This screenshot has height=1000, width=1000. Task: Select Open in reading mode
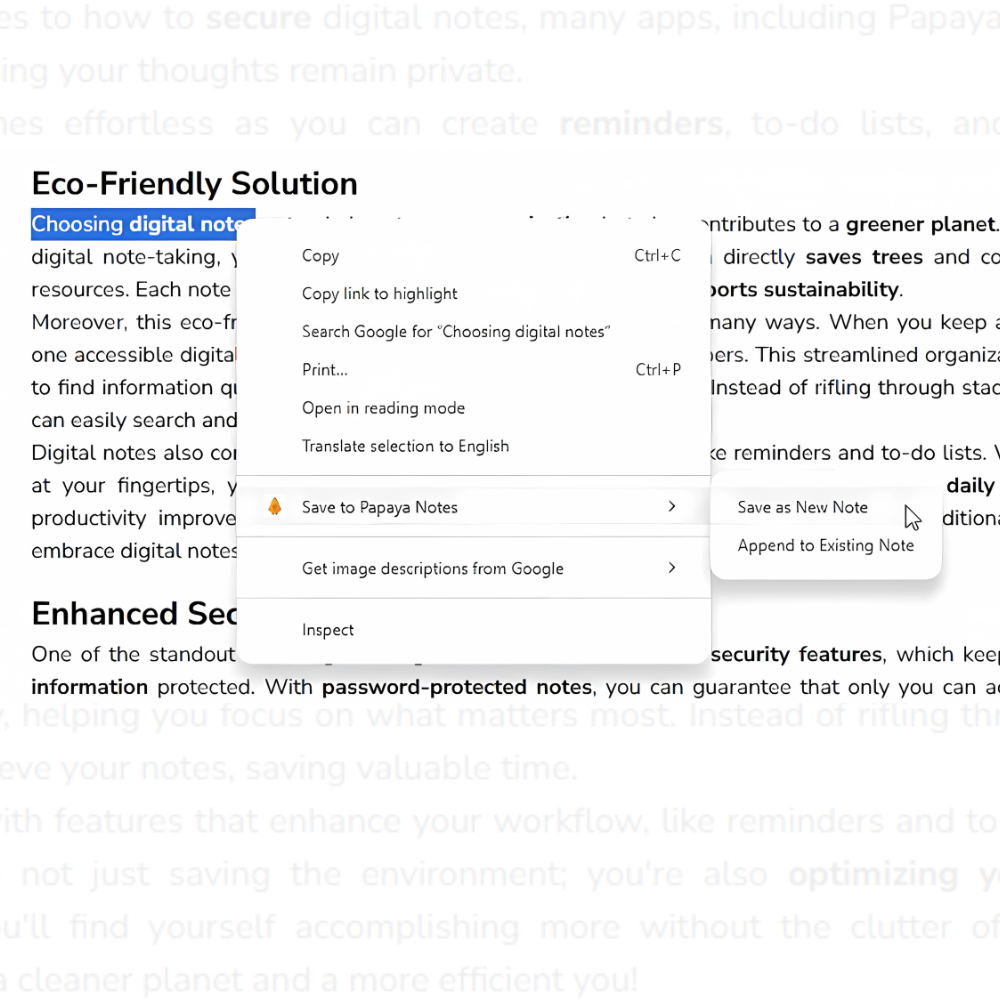pos(383,408)
